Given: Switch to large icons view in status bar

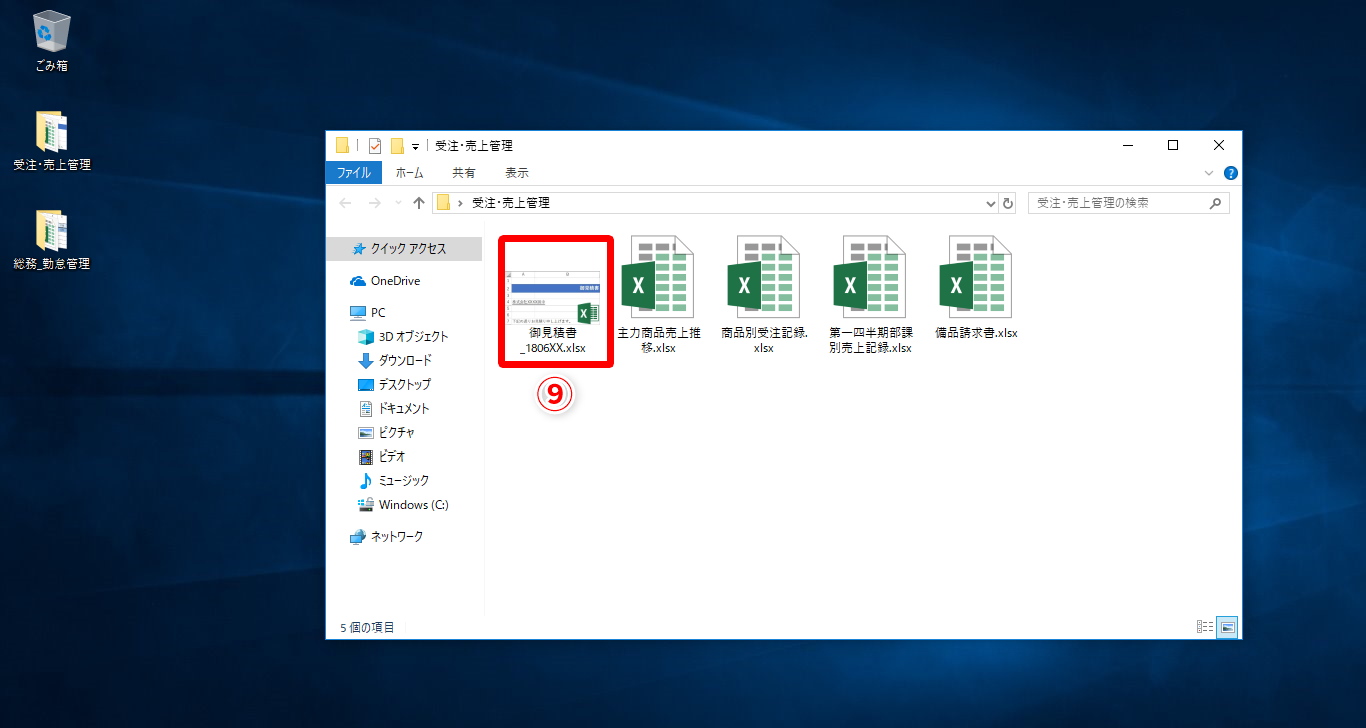Looking at the screenshot, I should coord(1228,627).
